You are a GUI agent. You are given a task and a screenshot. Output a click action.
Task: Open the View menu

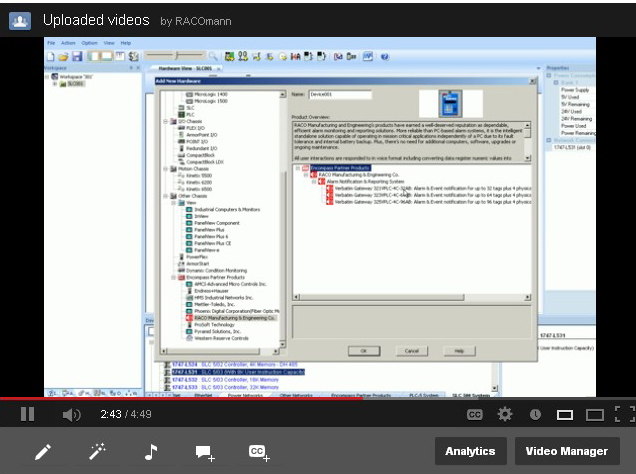pyautogui.click(x=109, y=43)
